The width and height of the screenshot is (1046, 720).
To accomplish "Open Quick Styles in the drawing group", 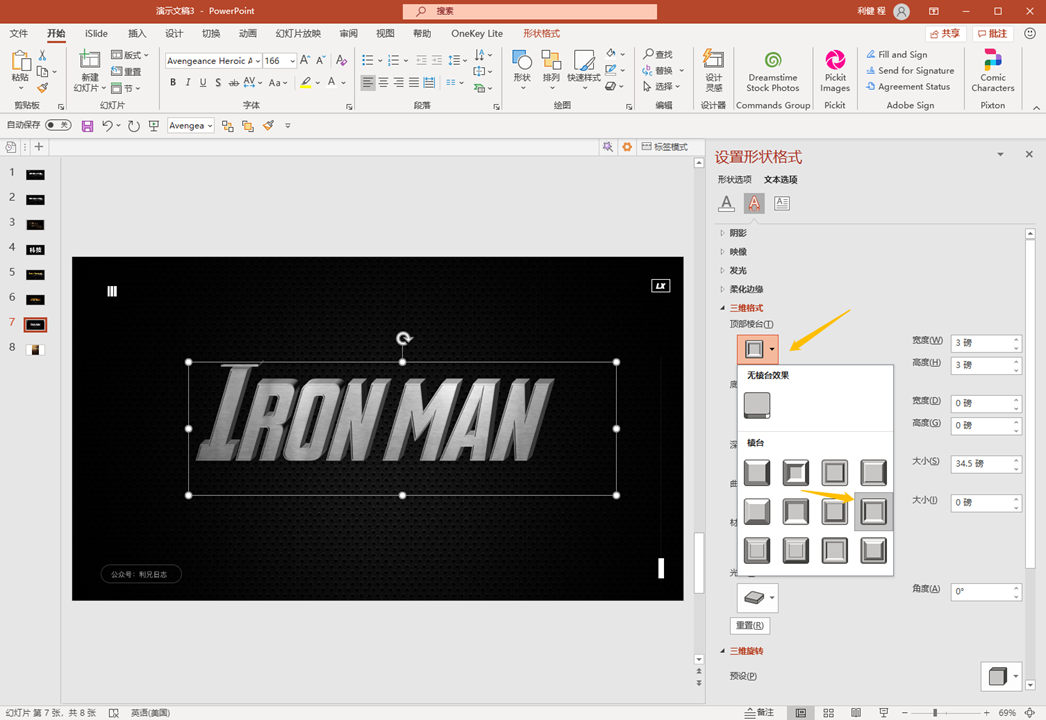I will point(584,67).
